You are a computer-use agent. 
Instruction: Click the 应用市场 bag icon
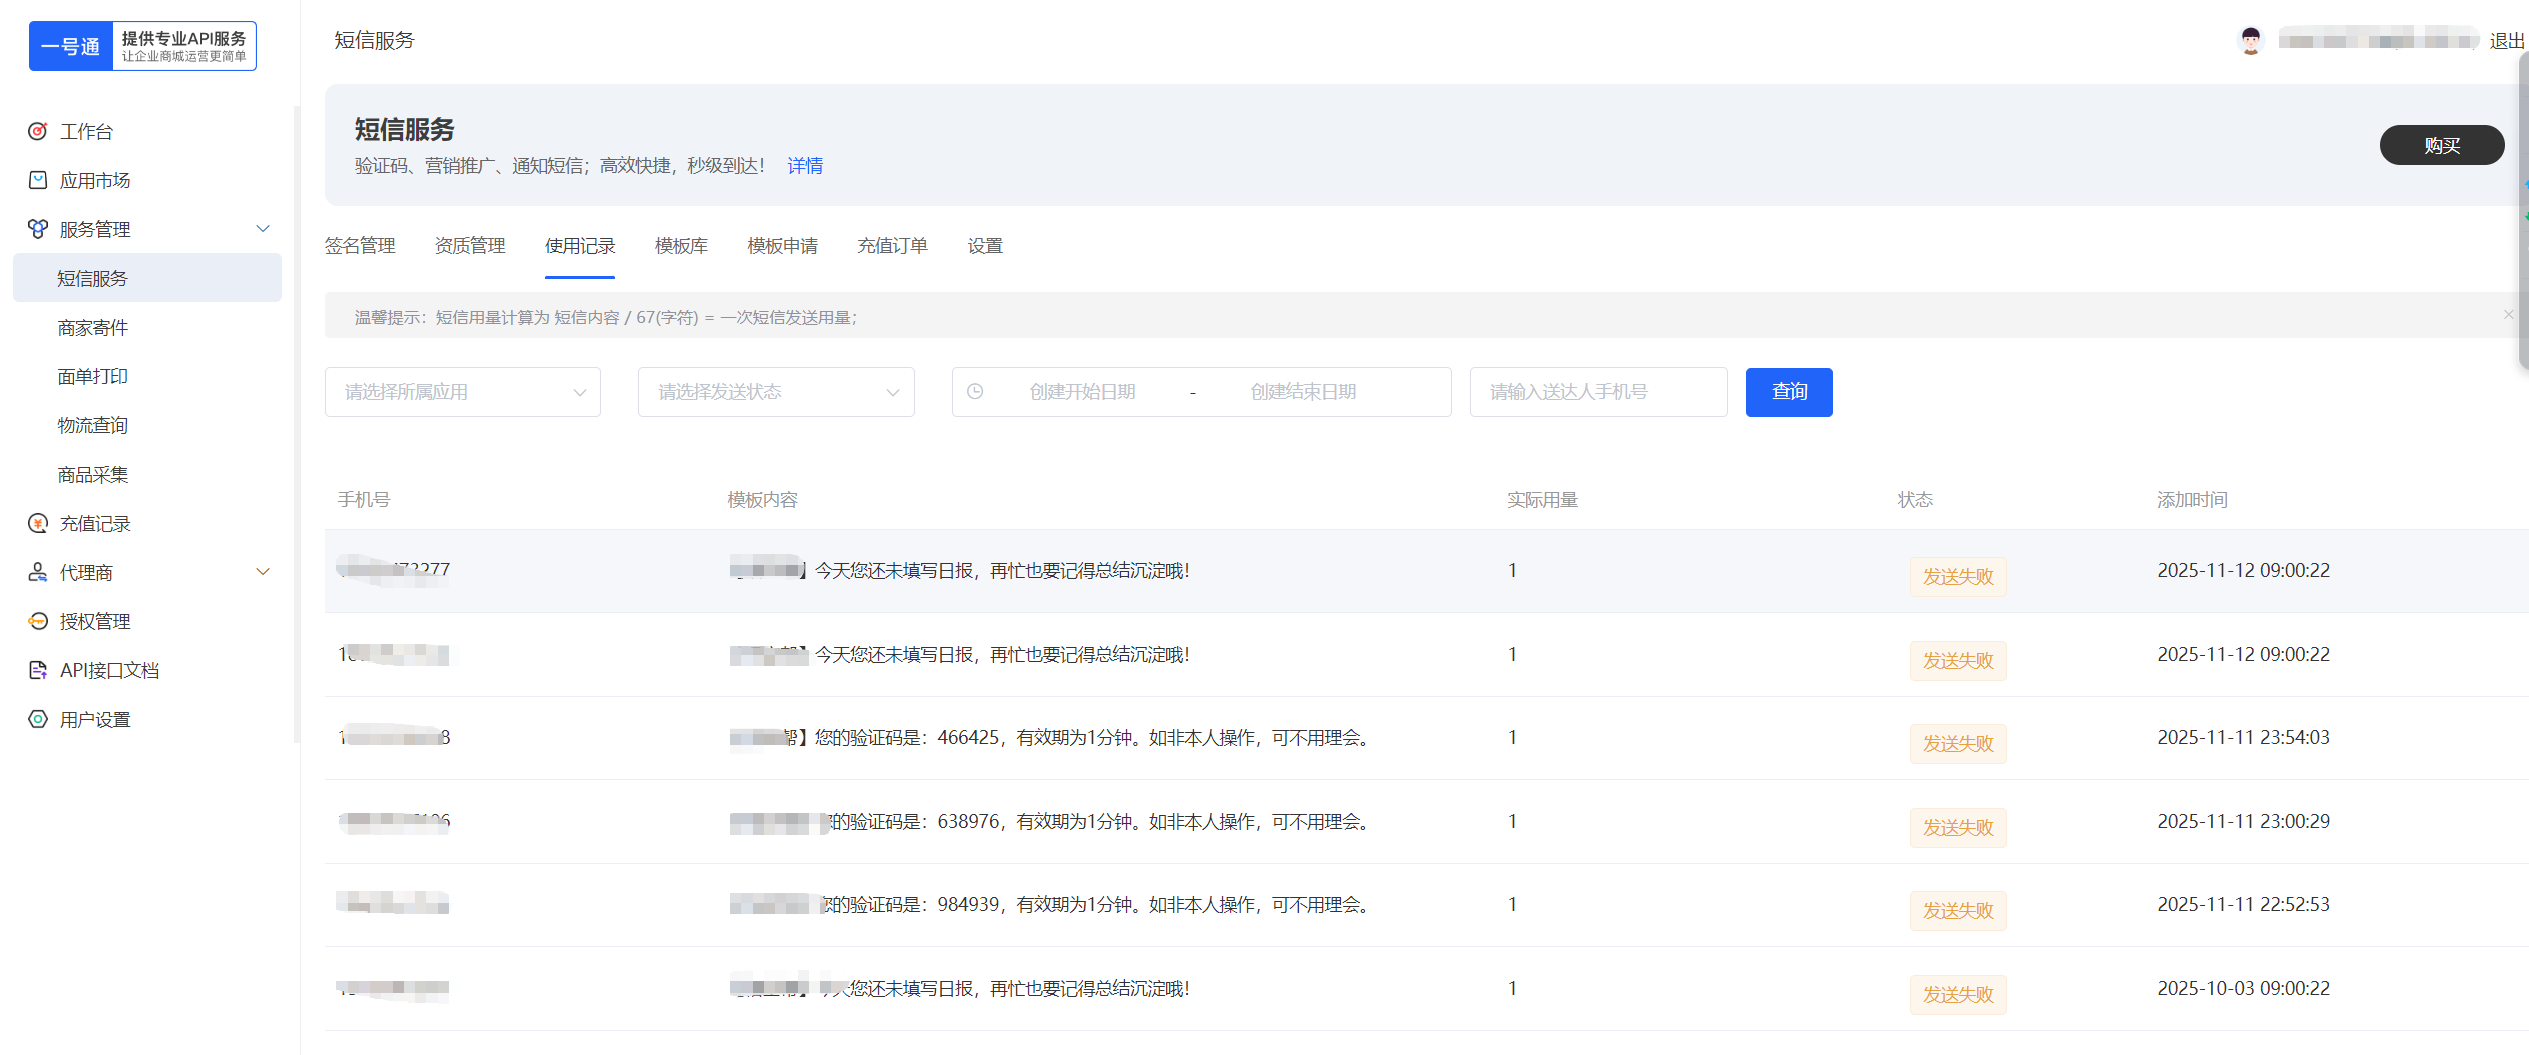click(x=38, y=180)
